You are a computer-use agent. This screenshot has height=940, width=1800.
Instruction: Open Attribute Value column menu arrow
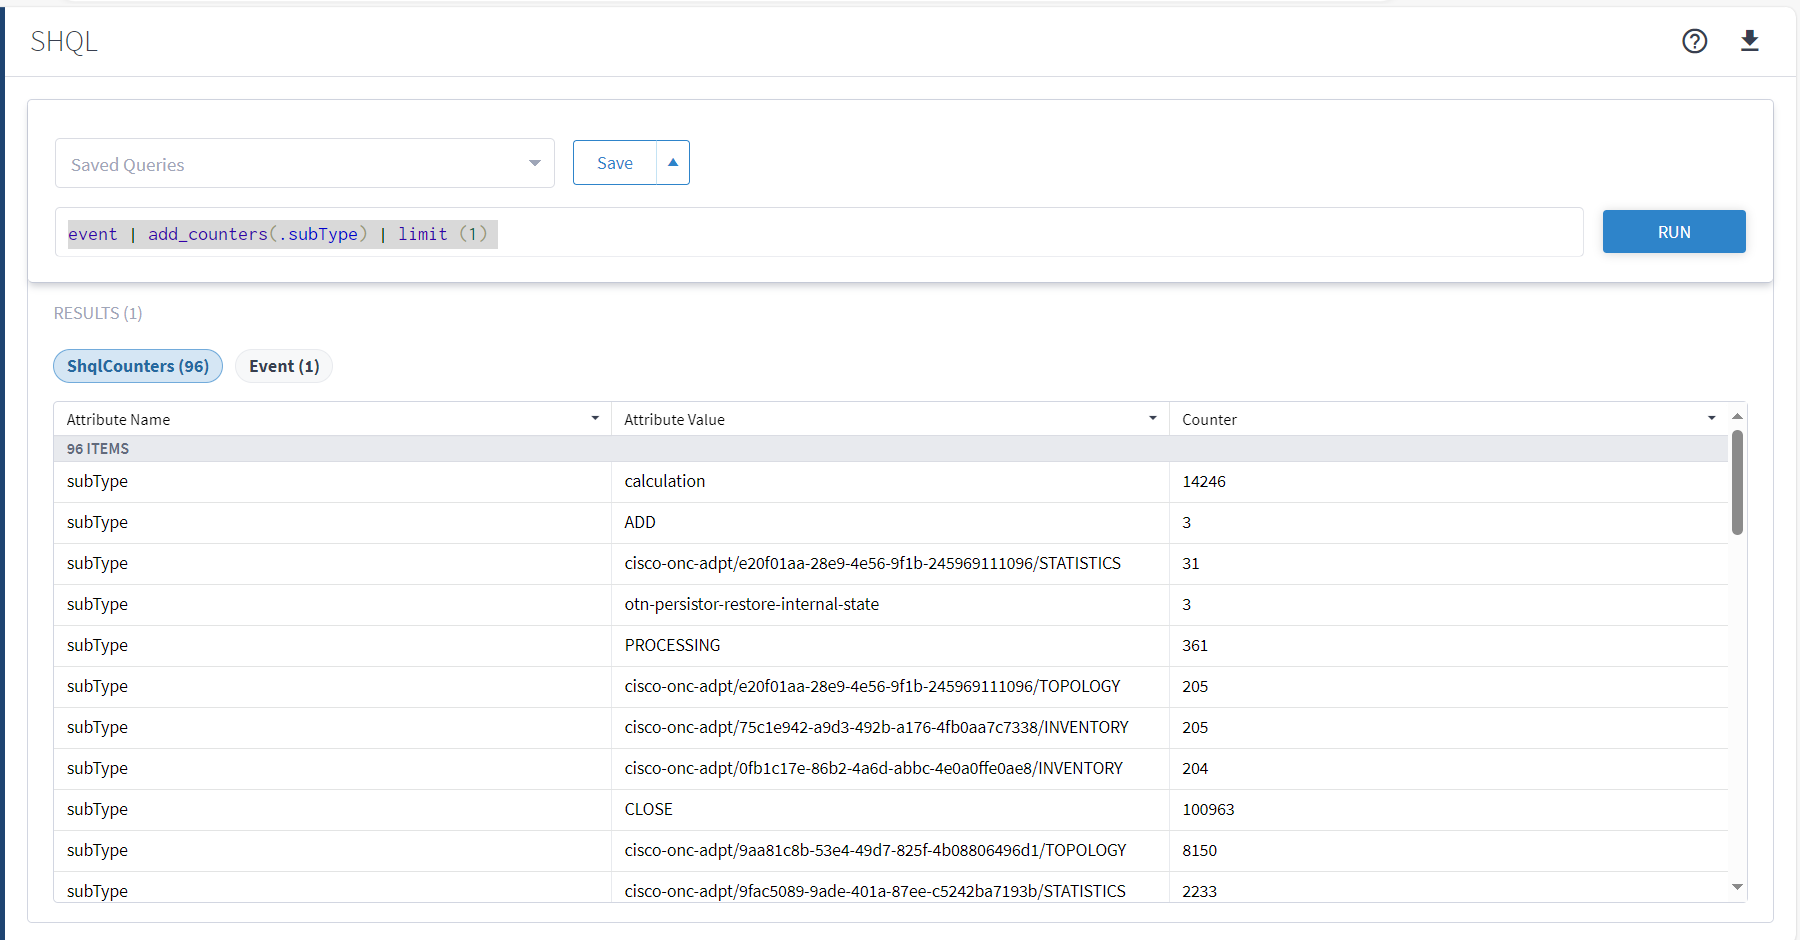(x=1152, y=419)
